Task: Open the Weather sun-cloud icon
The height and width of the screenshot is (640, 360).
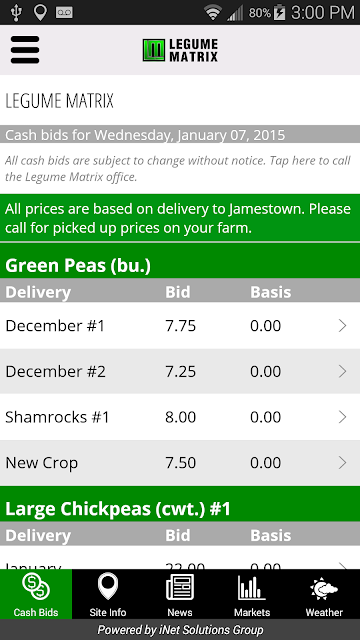Action: point(324,588)
